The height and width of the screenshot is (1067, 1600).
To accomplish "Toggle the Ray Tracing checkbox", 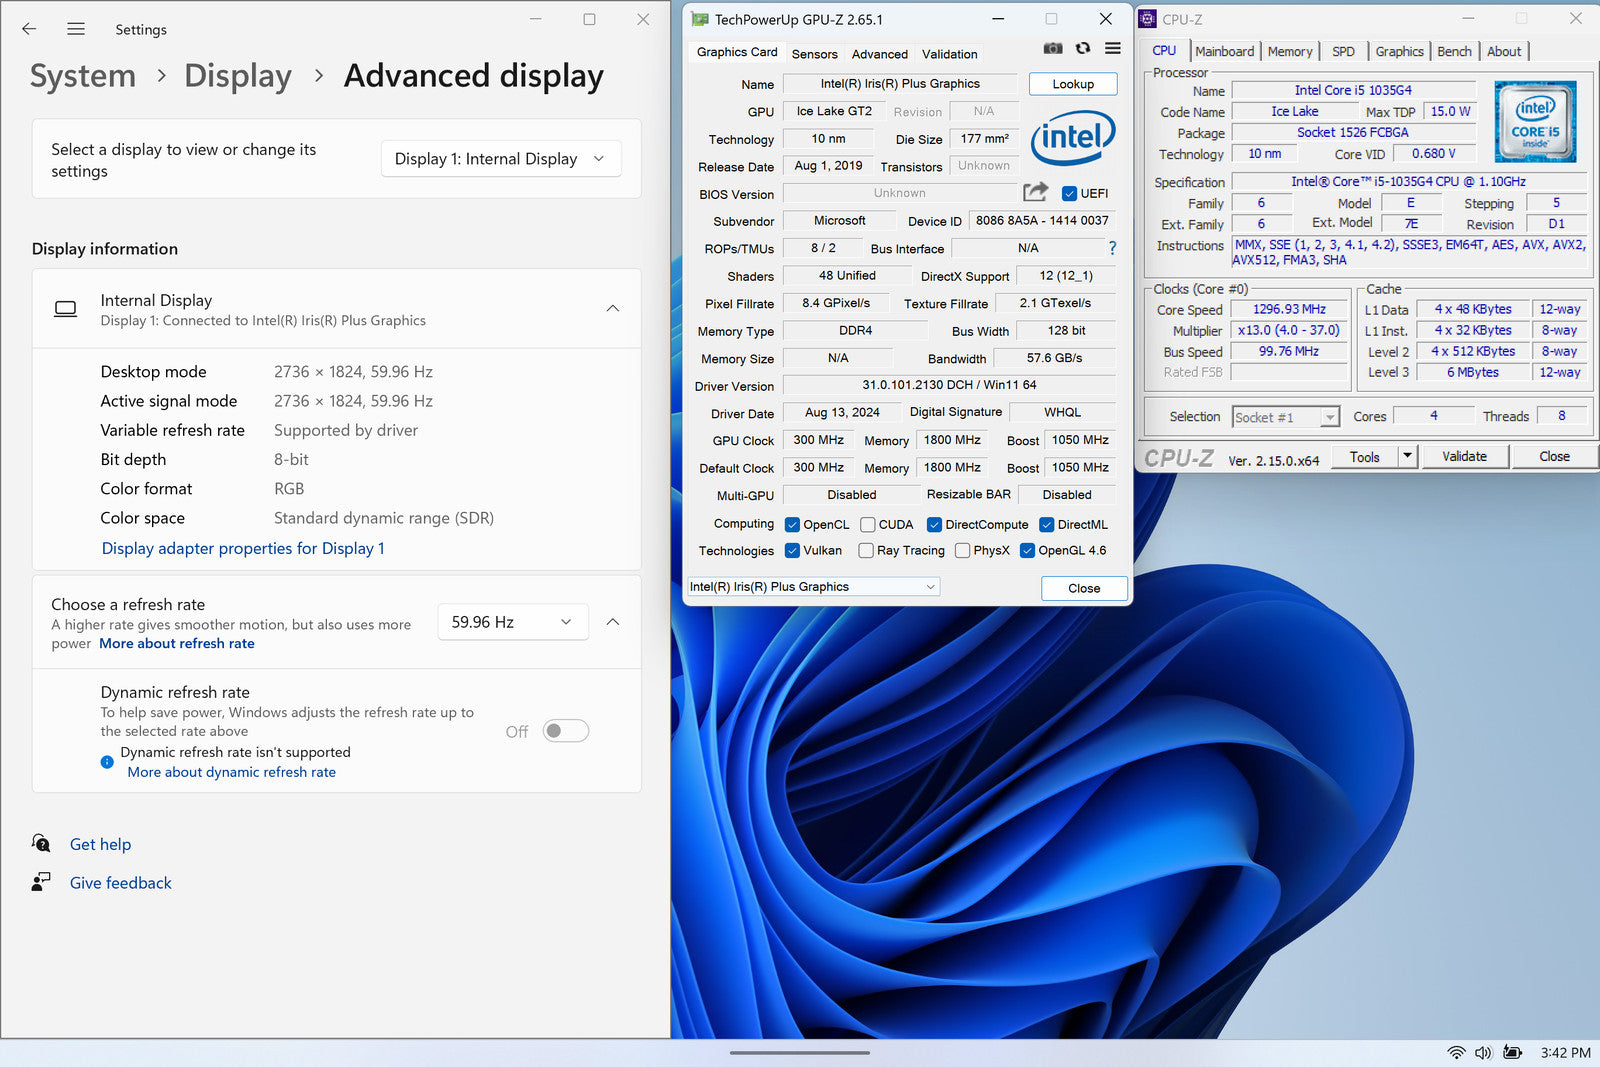I will click(866, 550).
